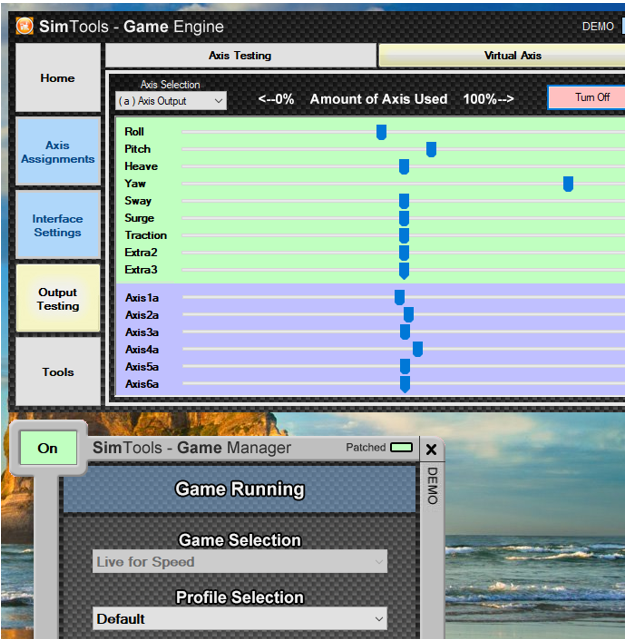Click the SimTools Game Engine app icon

point(24,26)
